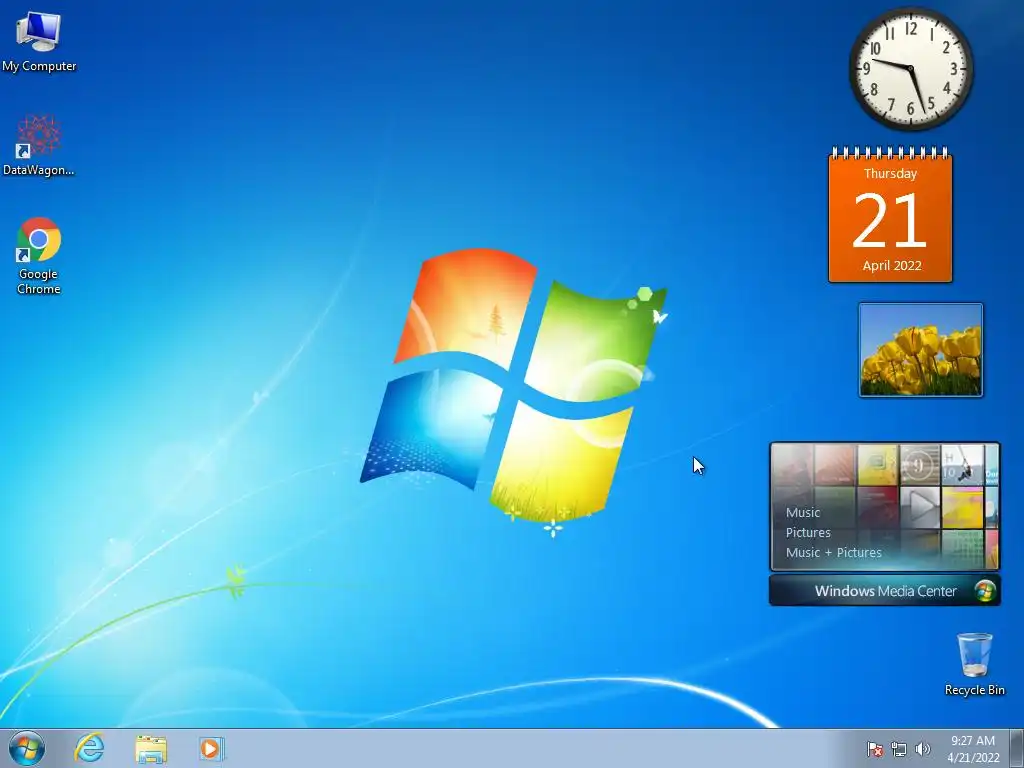Open the Windows Start orb
This screenshot has width=1024, height=768.
27,748
